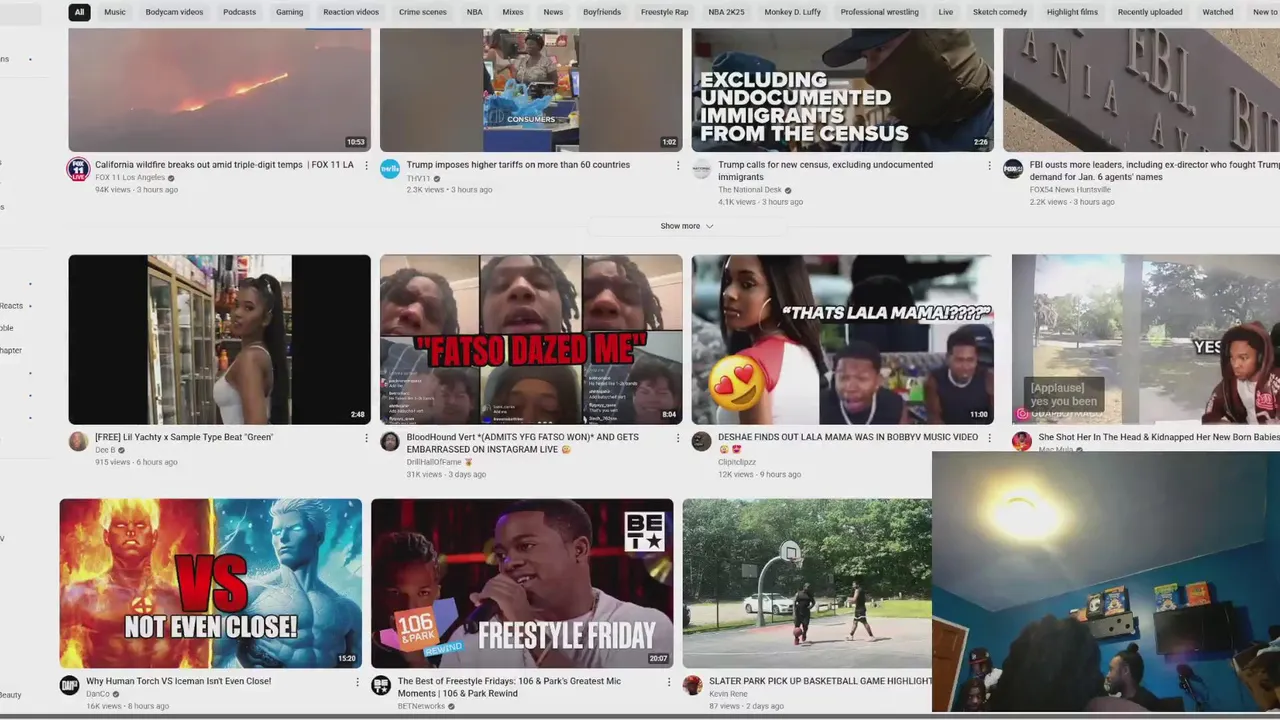Select the NBA 2K25 filter chip
The image size is (1280, 720).
pyautogui.click(x=727, y=12)
